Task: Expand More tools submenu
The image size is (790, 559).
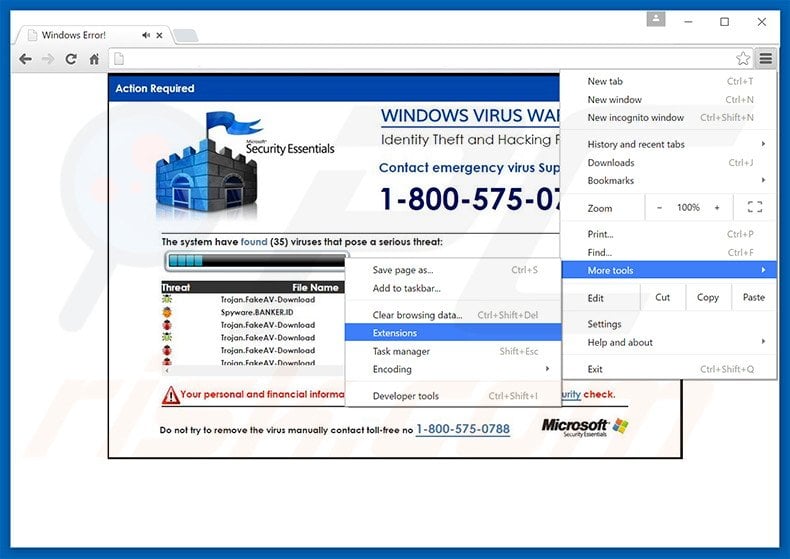Action: tap(669, 270)
